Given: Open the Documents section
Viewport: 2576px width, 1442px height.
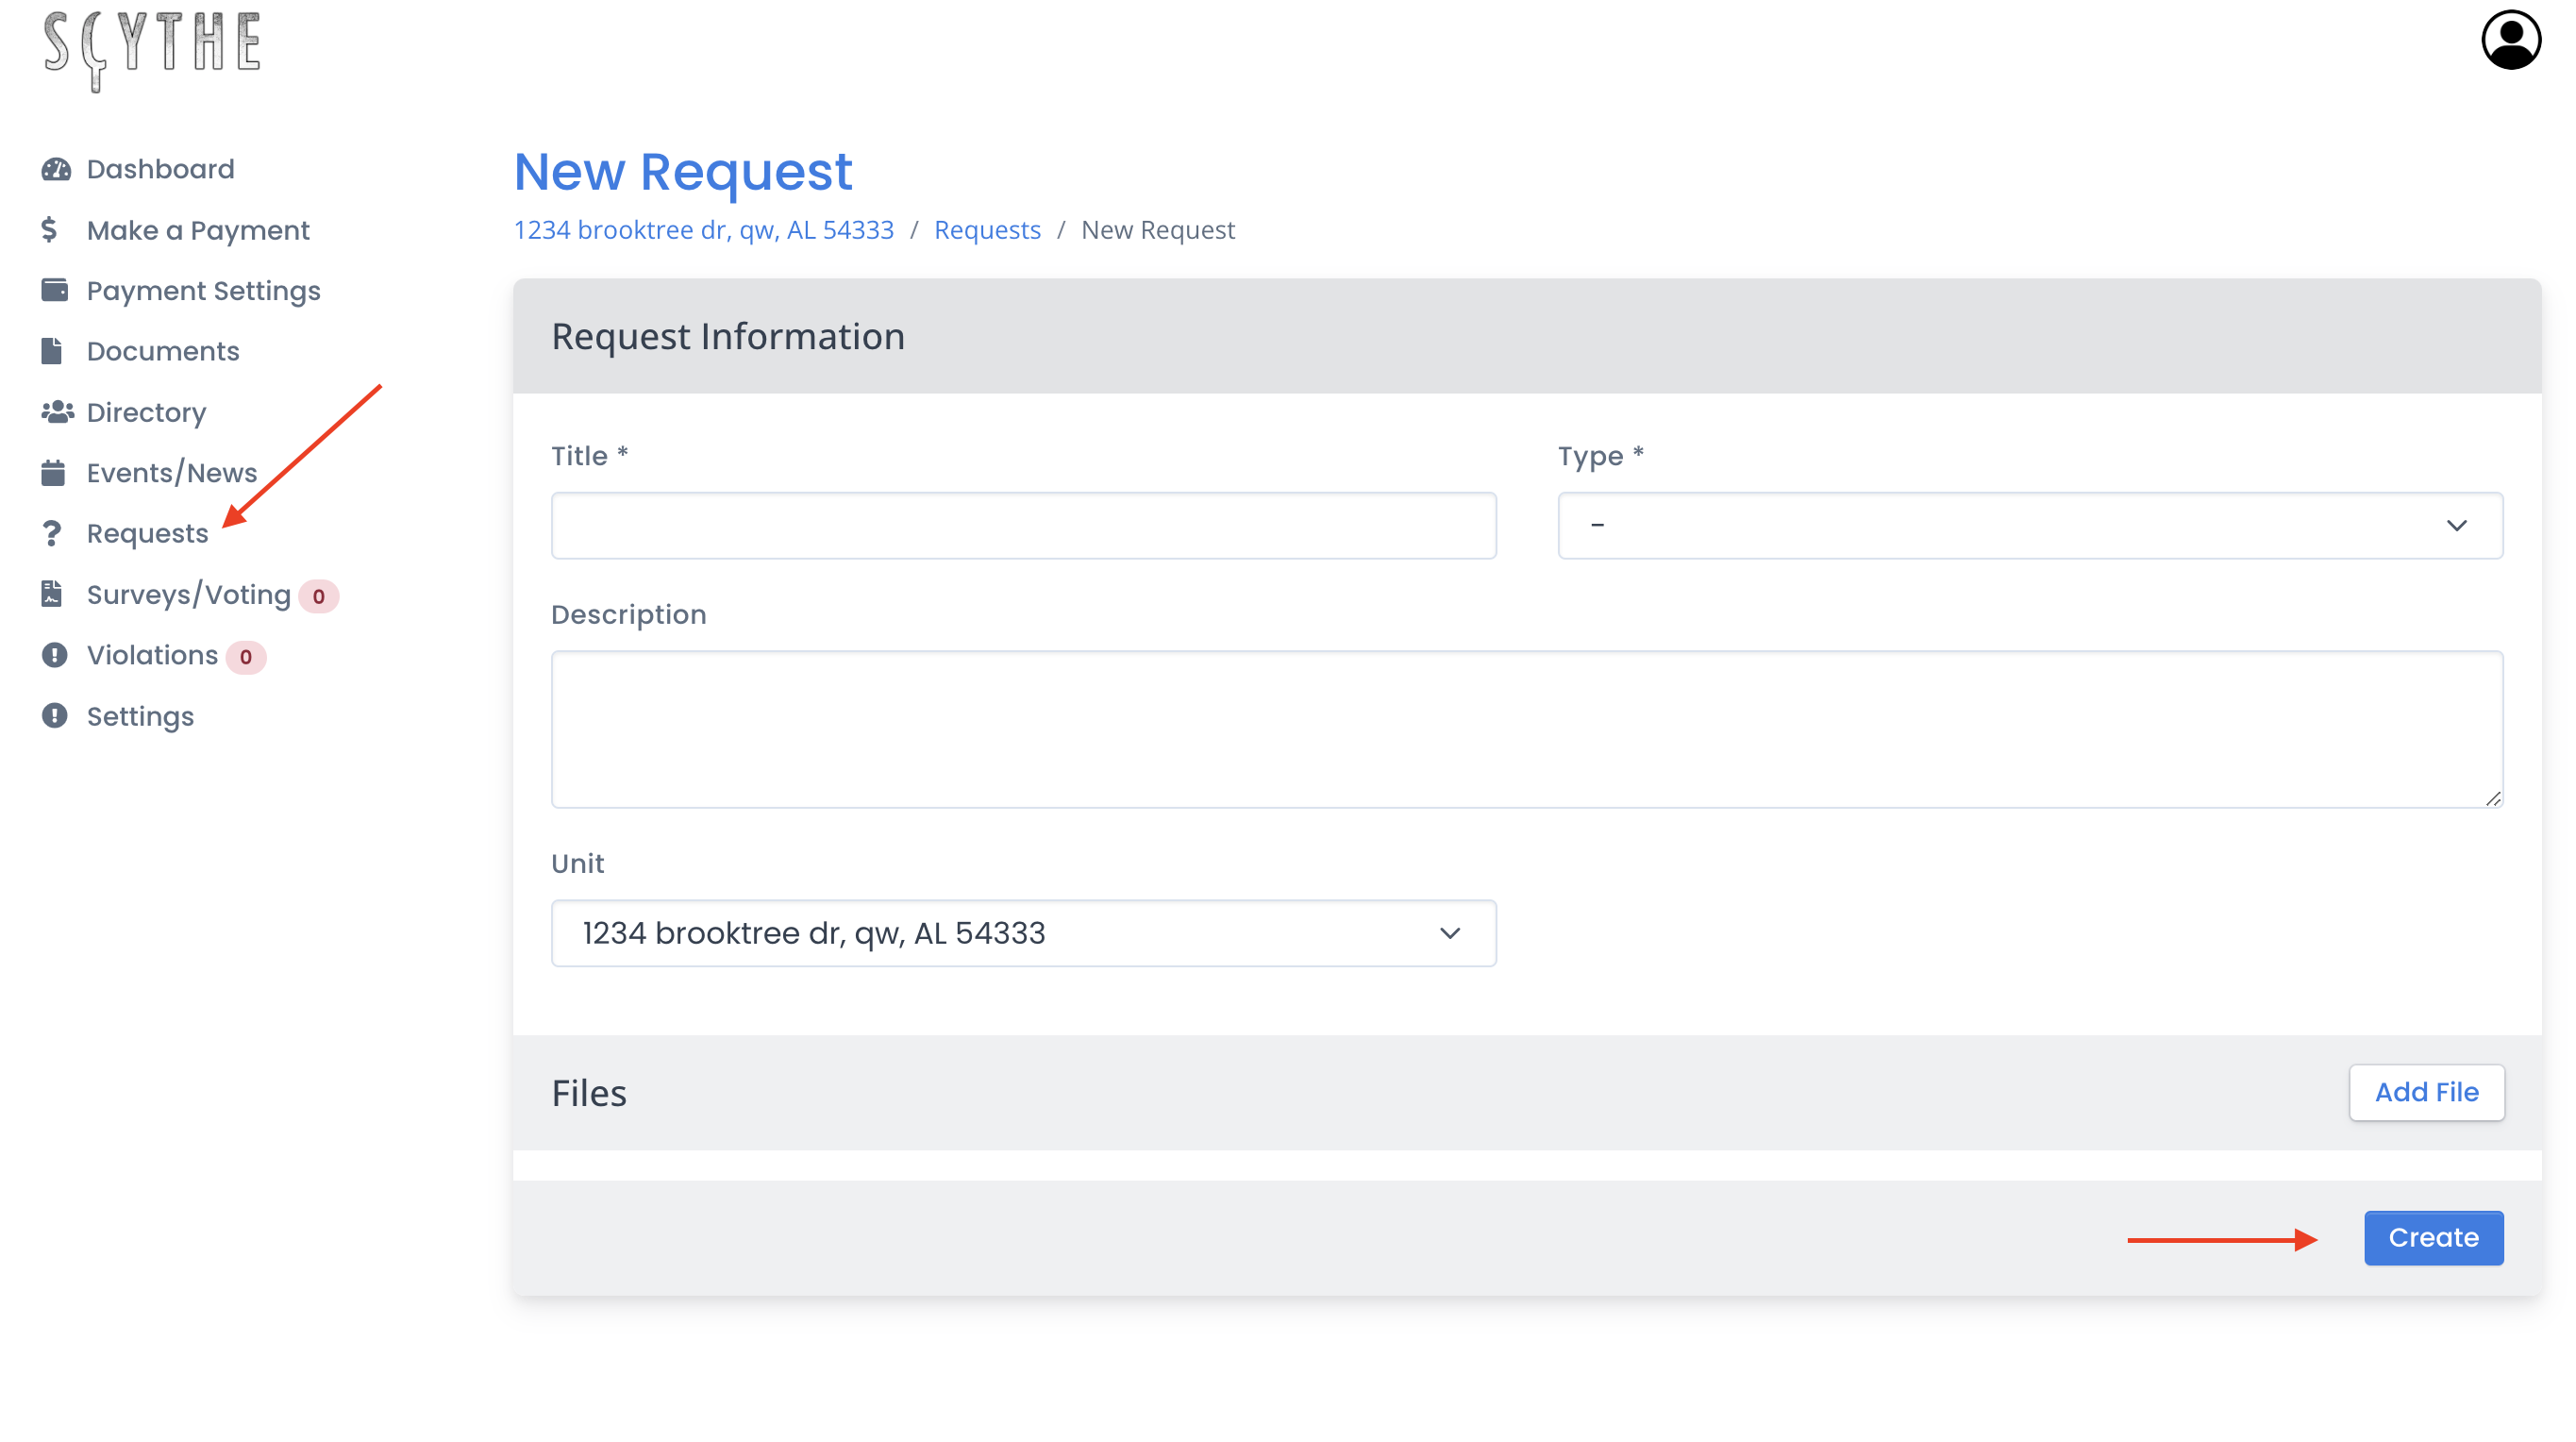Looking at the screenshot, I should pyautogui.click(x=163, y=351).
